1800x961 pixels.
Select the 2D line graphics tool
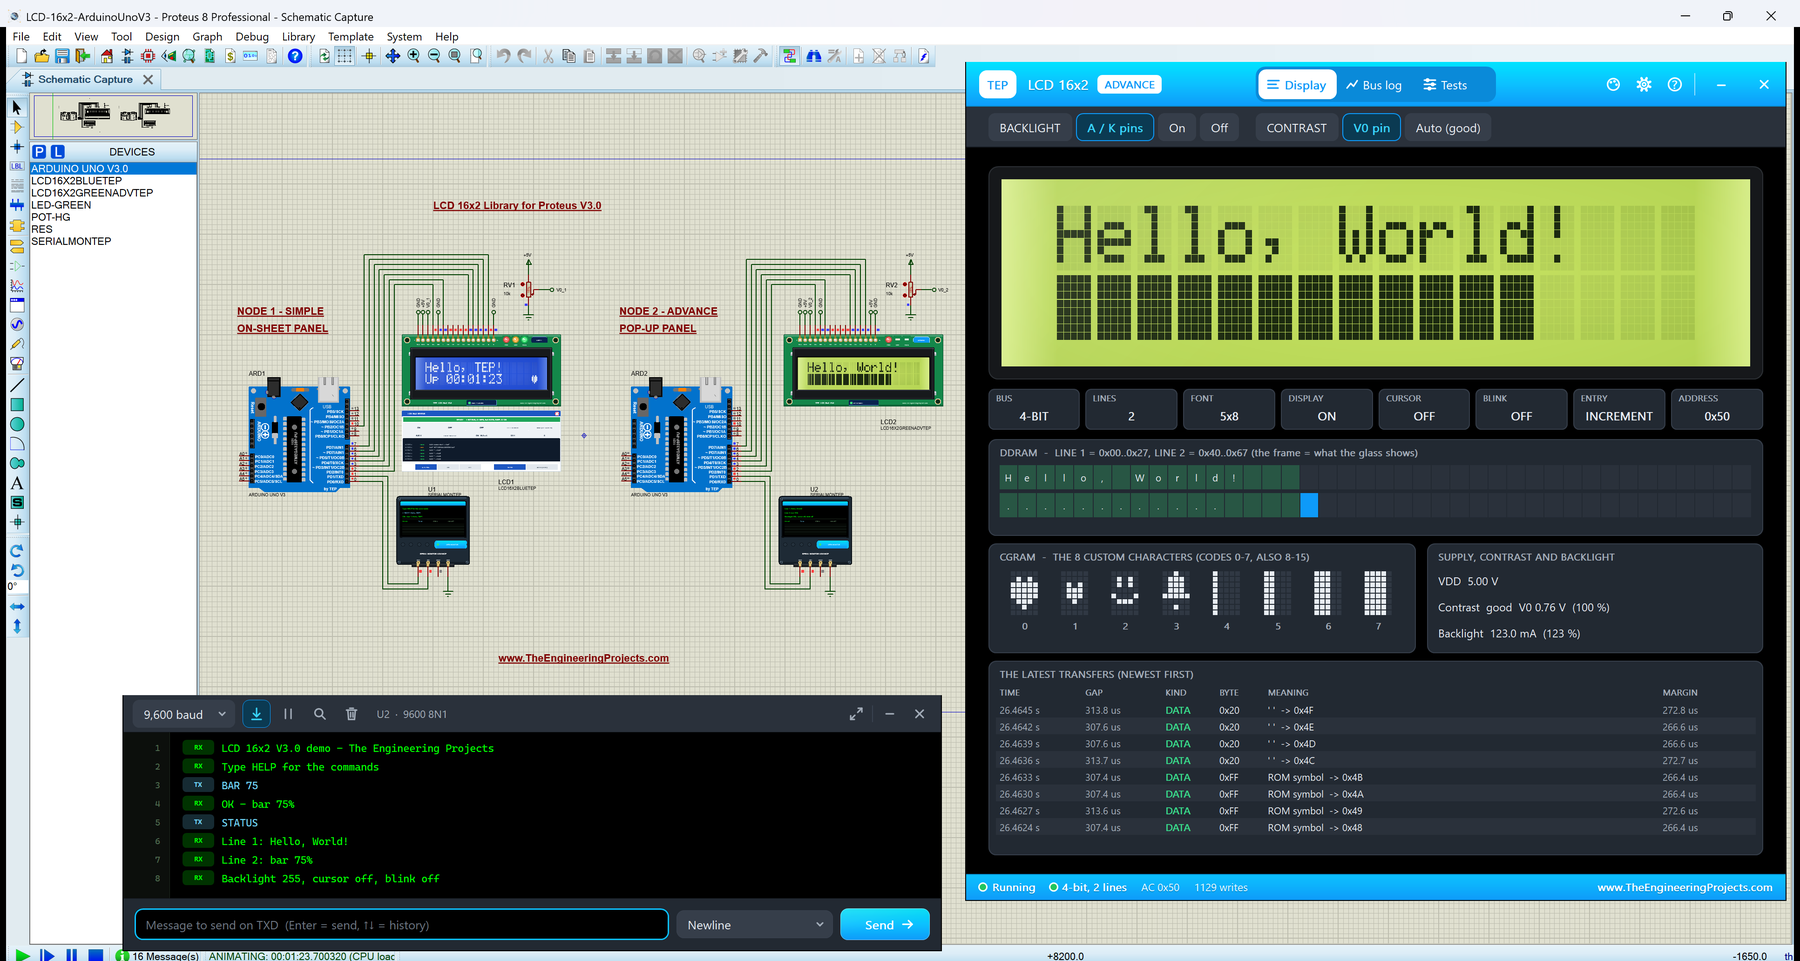tap(16, 385)
